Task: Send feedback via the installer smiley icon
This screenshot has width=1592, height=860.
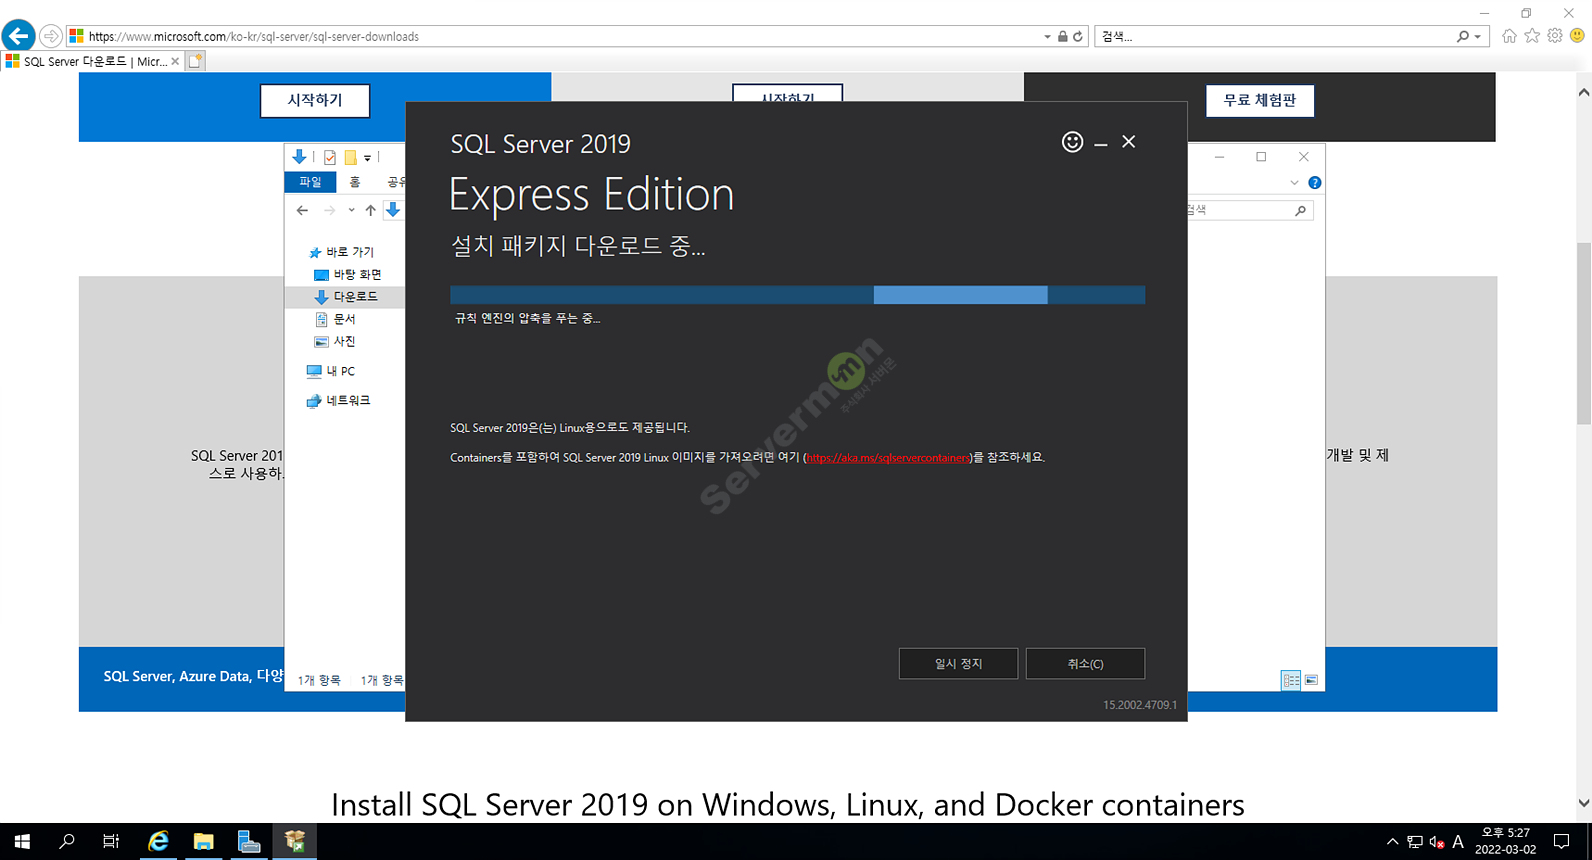Action: pyautogui.click(x=1072, y=142)
